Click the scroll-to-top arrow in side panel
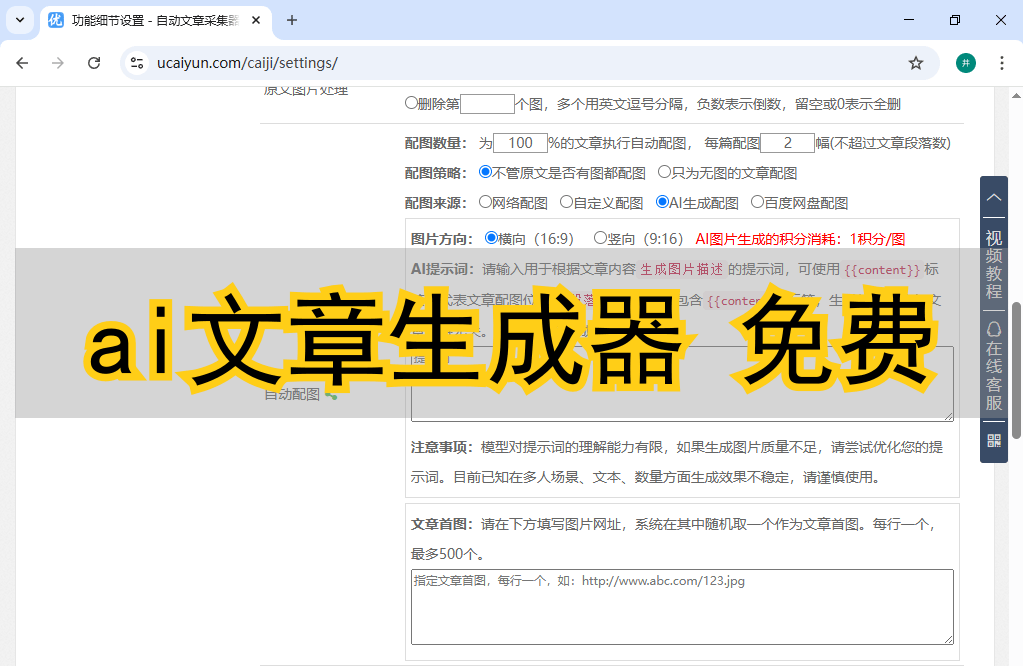 click(993, 199)
